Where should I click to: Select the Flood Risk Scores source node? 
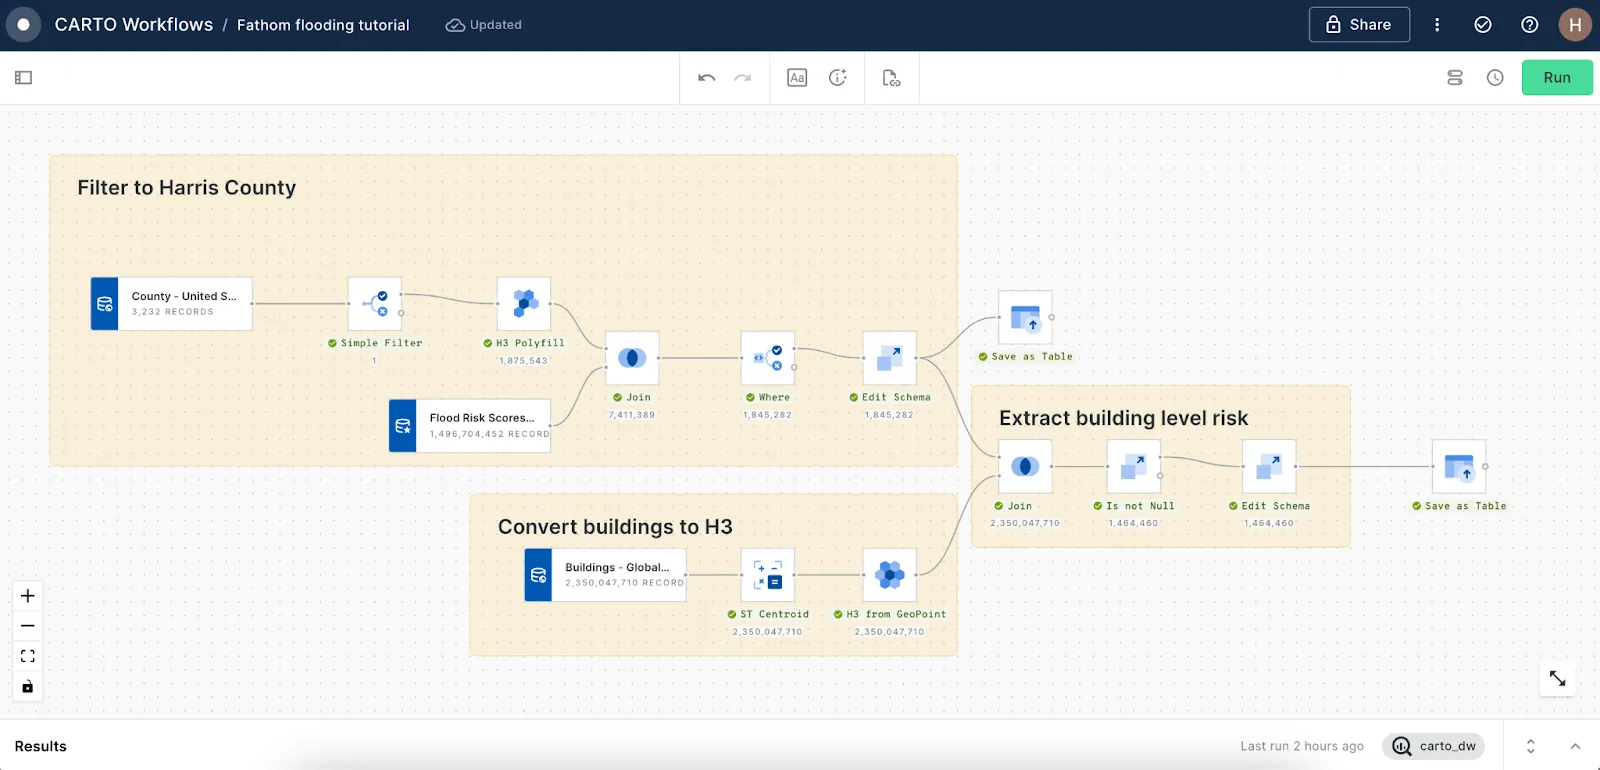pos(470,426)
